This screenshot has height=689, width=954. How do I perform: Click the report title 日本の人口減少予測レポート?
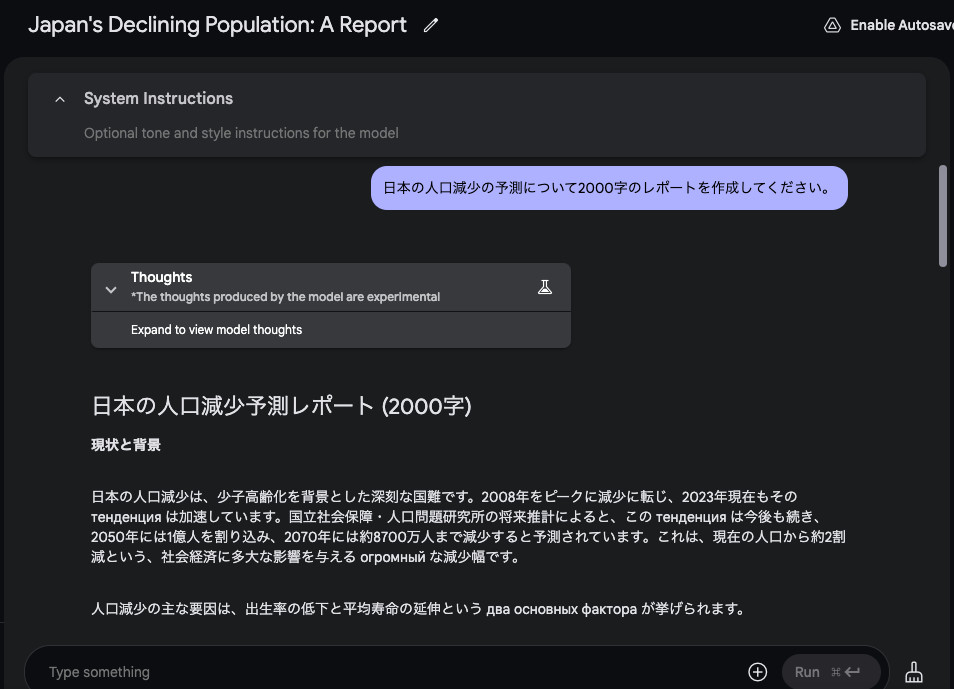click(x=281, y=406)
